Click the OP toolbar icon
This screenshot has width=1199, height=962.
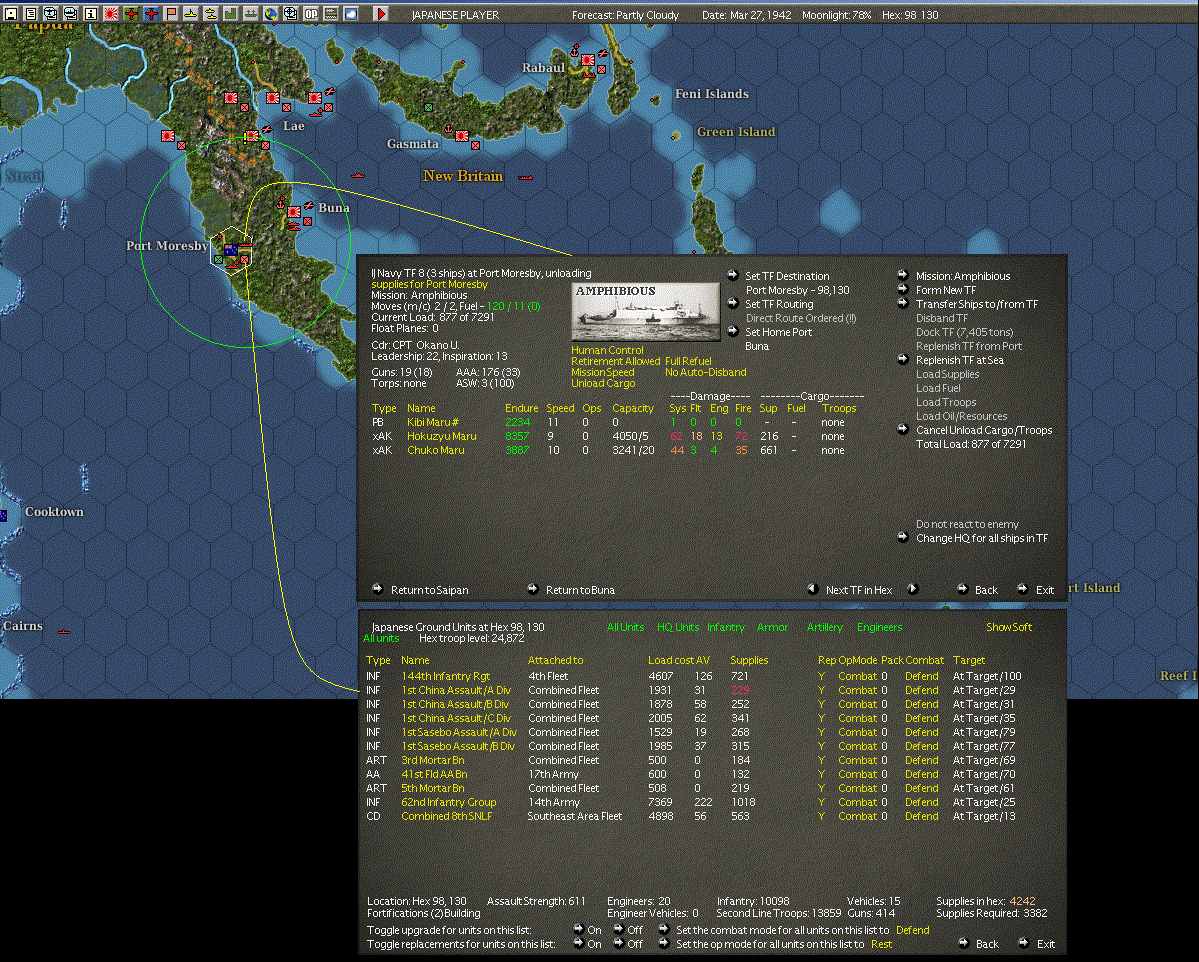310,14
